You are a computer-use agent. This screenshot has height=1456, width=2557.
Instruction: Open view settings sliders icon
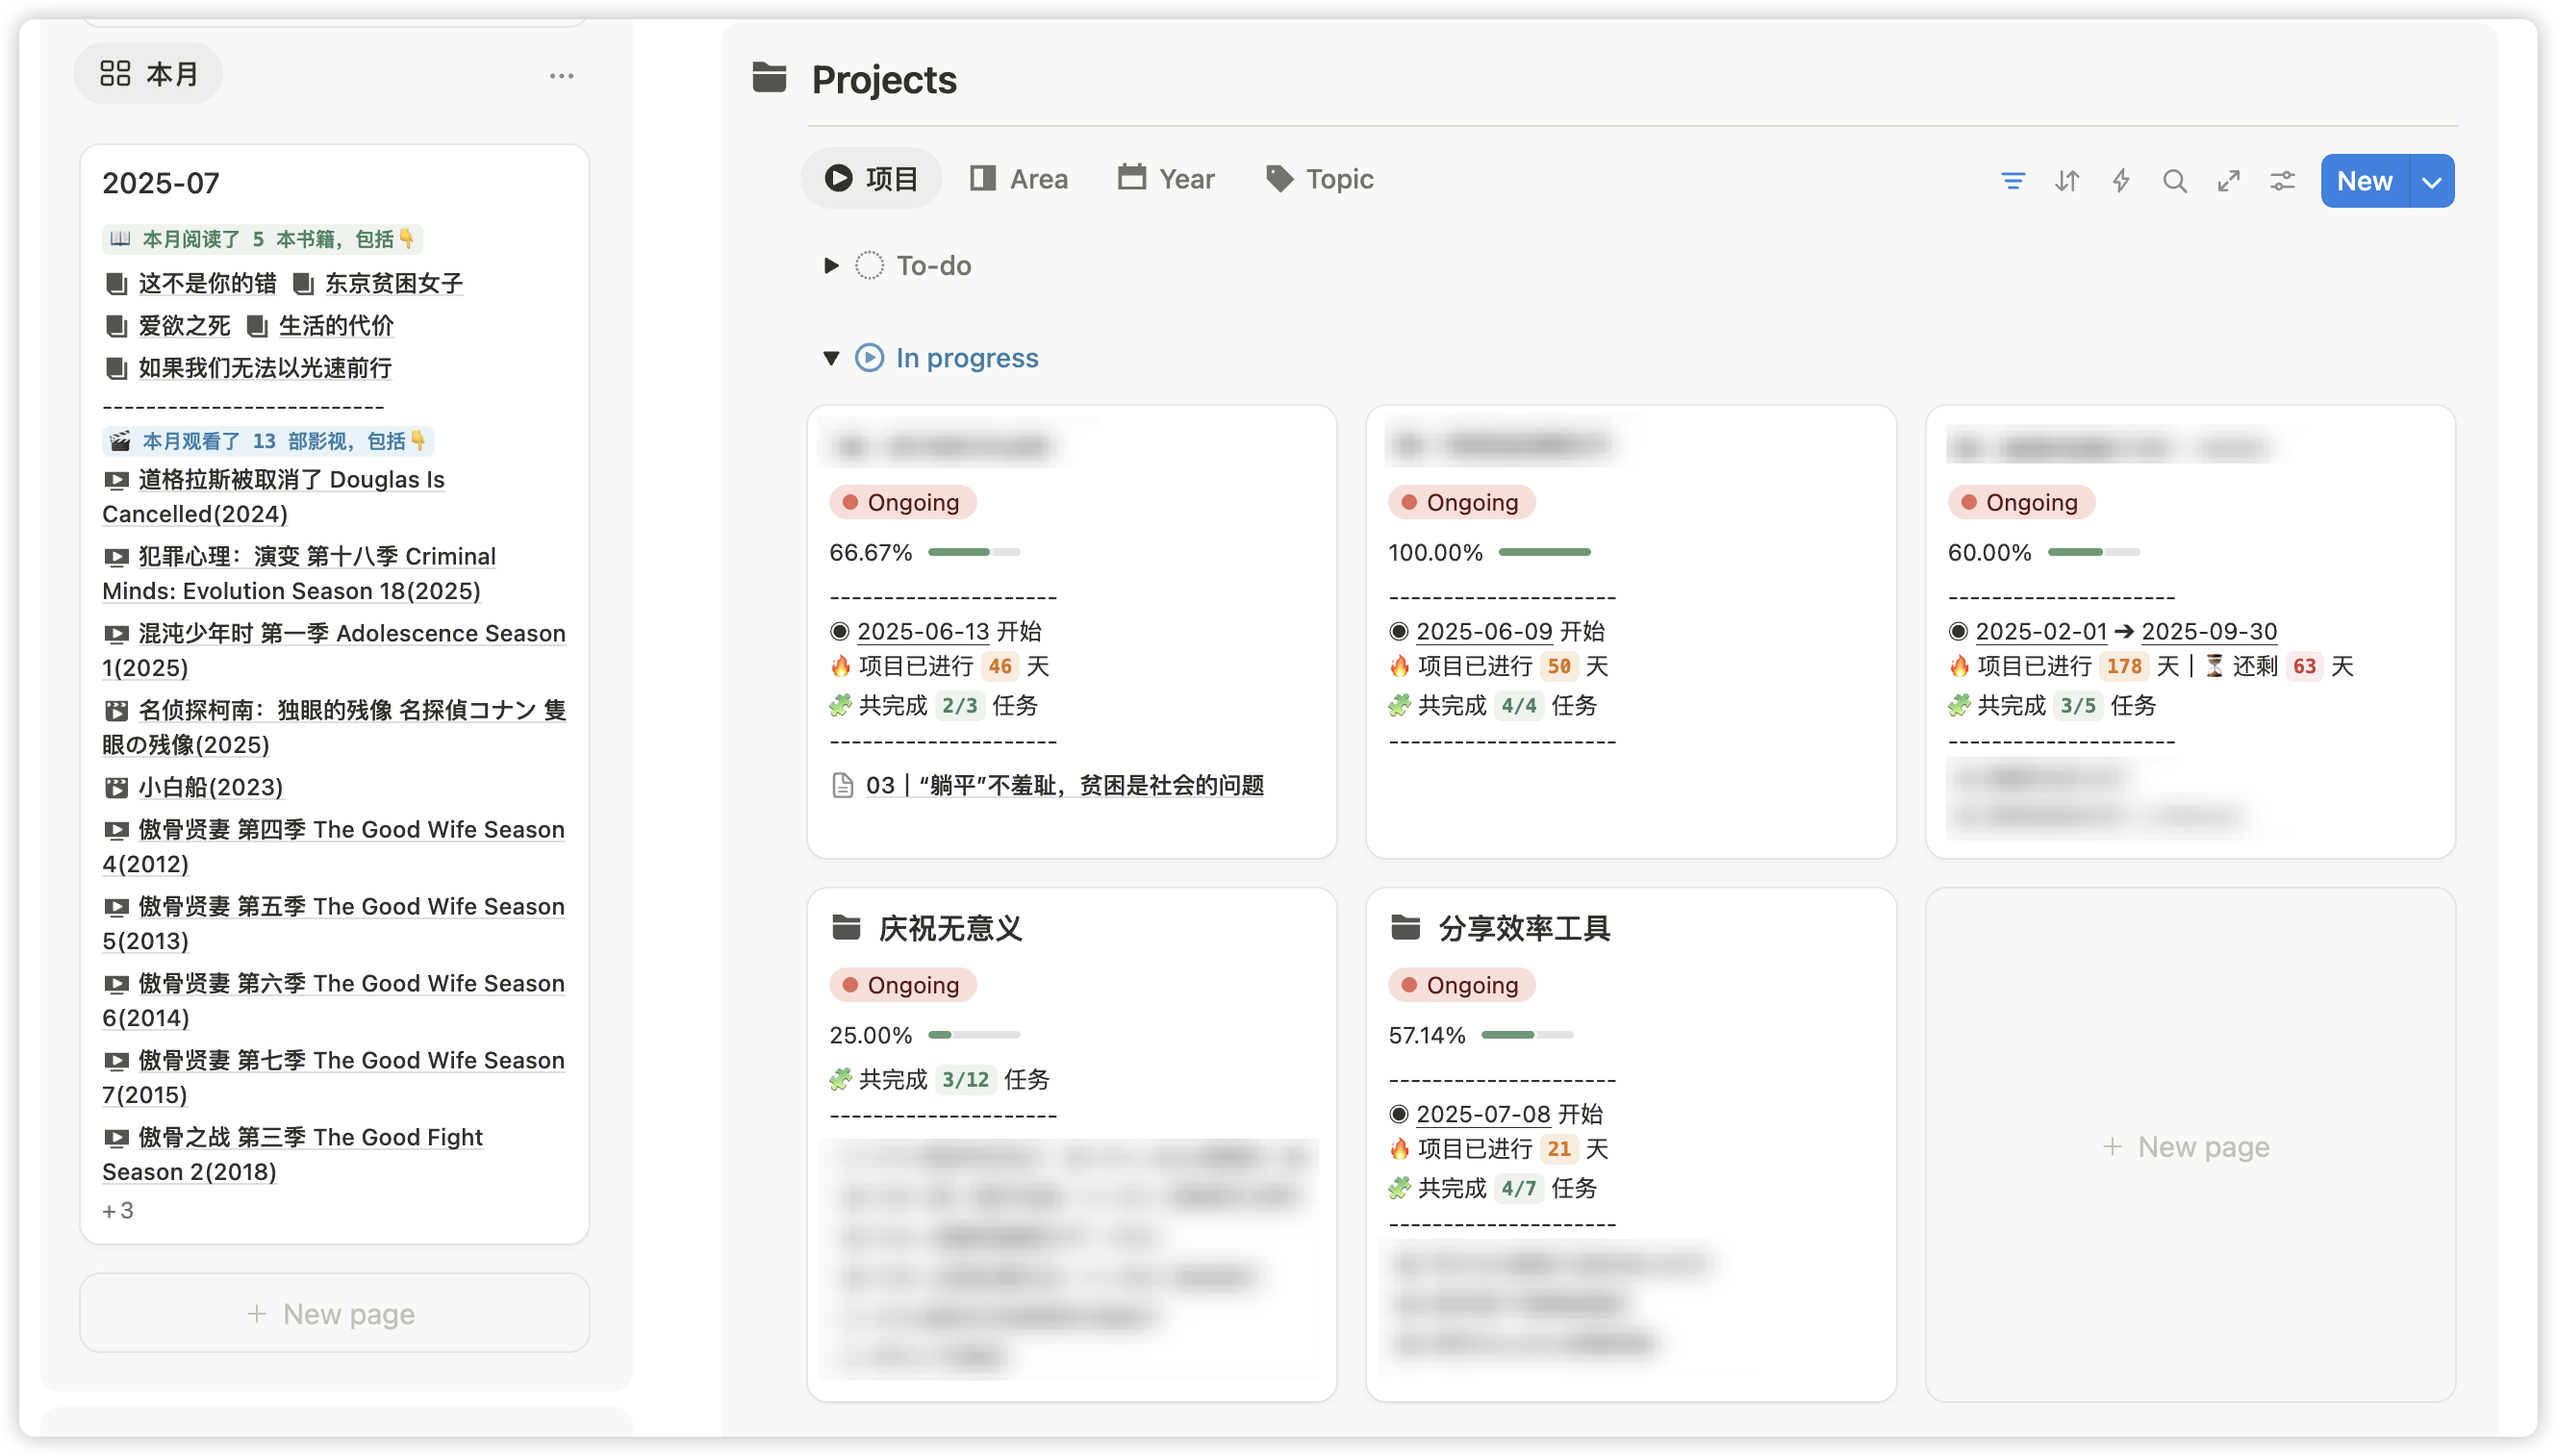click(x=2282, y=181)
